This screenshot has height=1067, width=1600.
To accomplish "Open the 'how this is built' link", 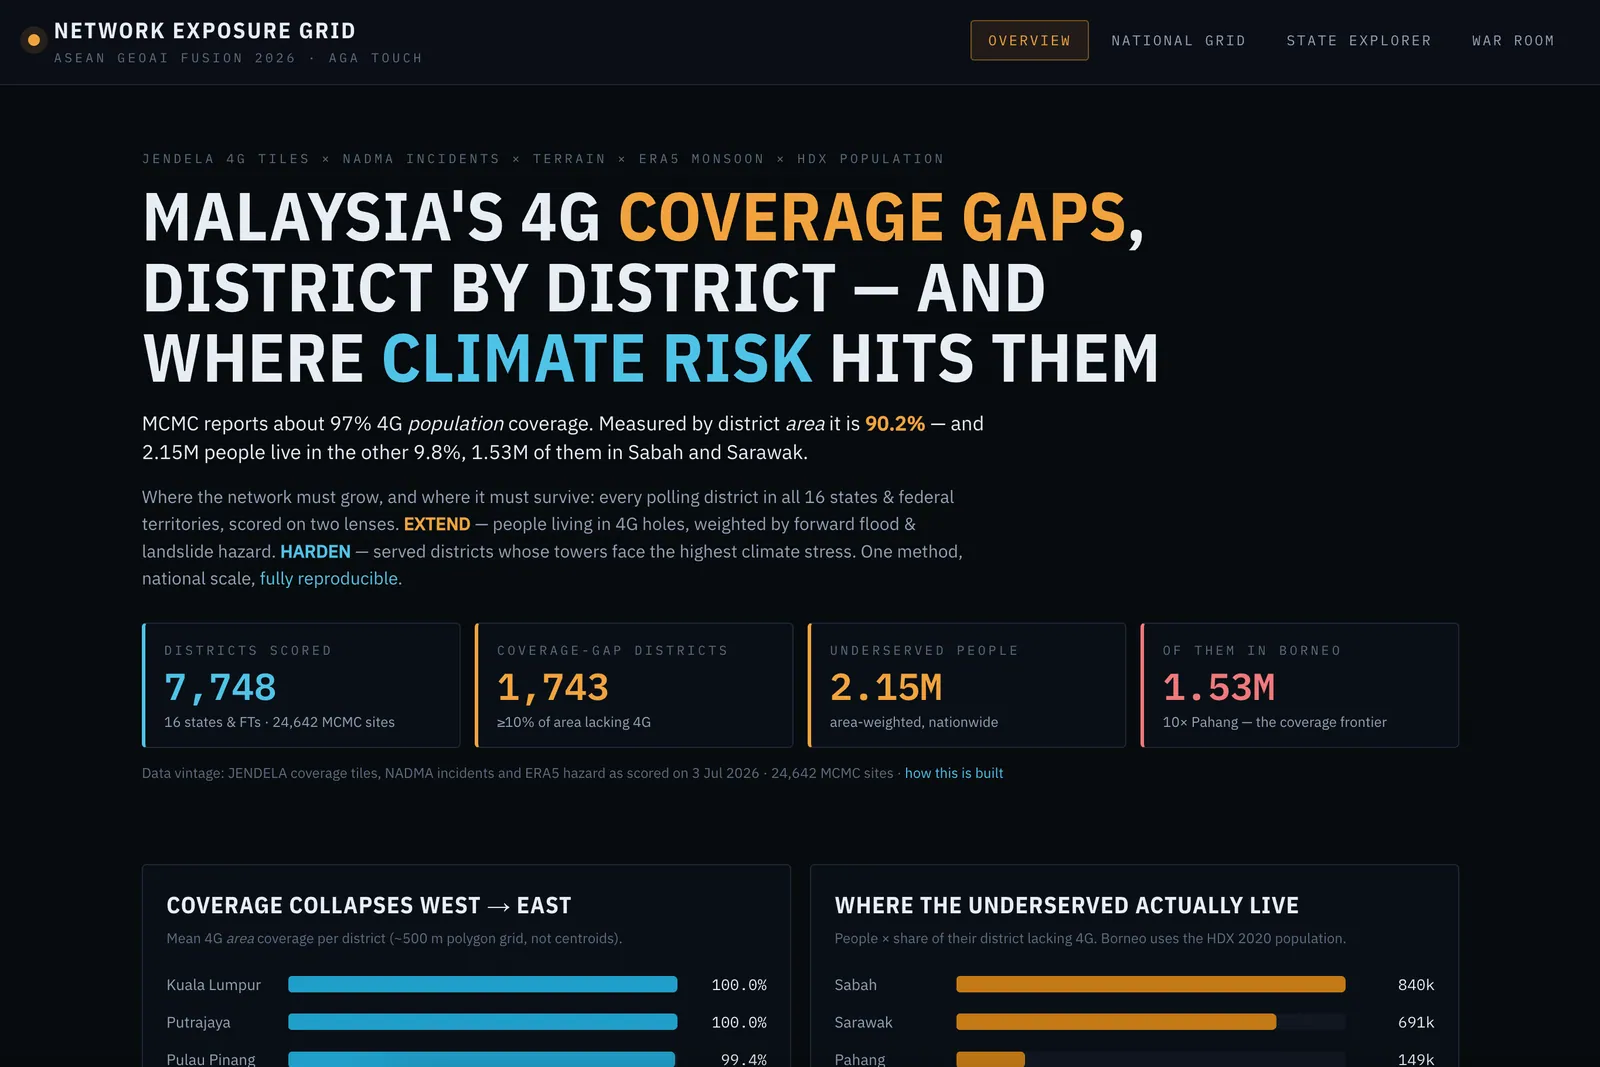I will (953, 773).
